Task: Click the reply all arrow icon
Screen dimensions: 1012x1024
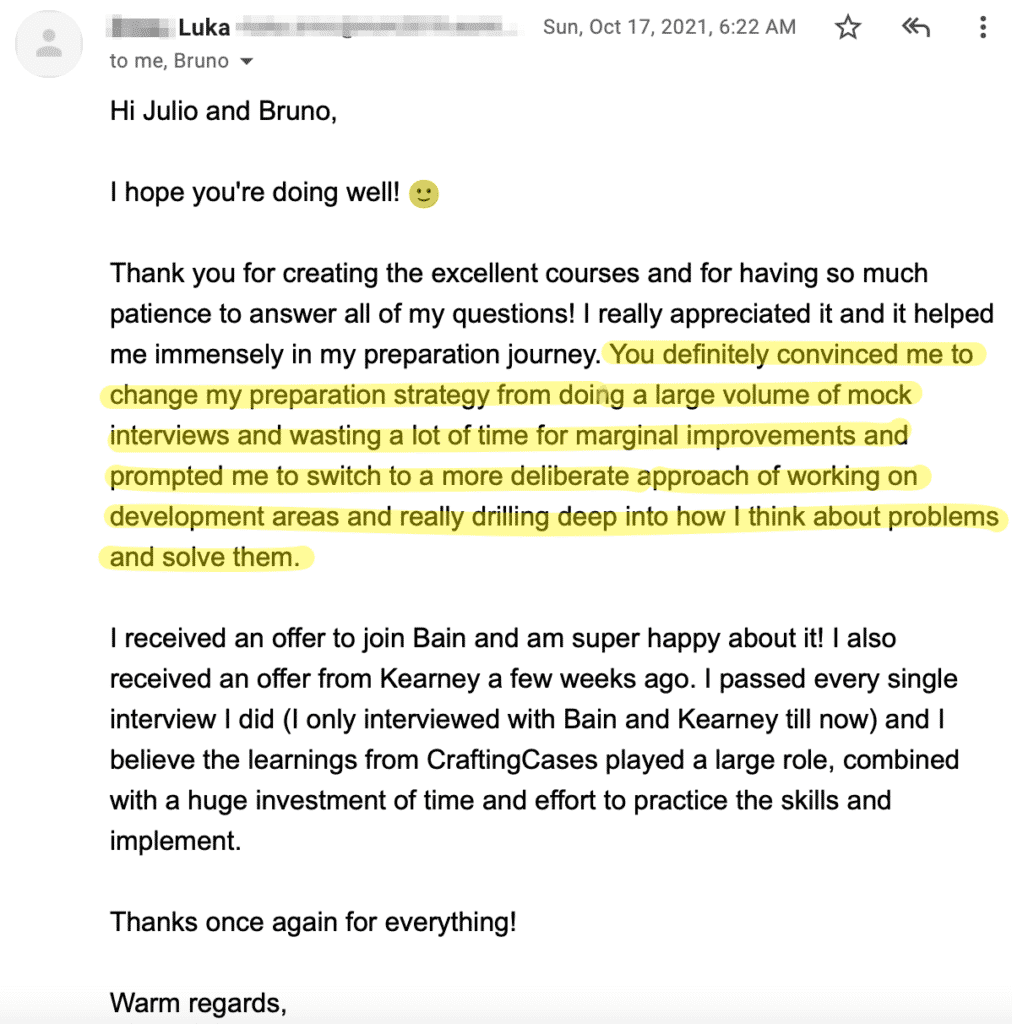Action: click(x=915, y=27)
